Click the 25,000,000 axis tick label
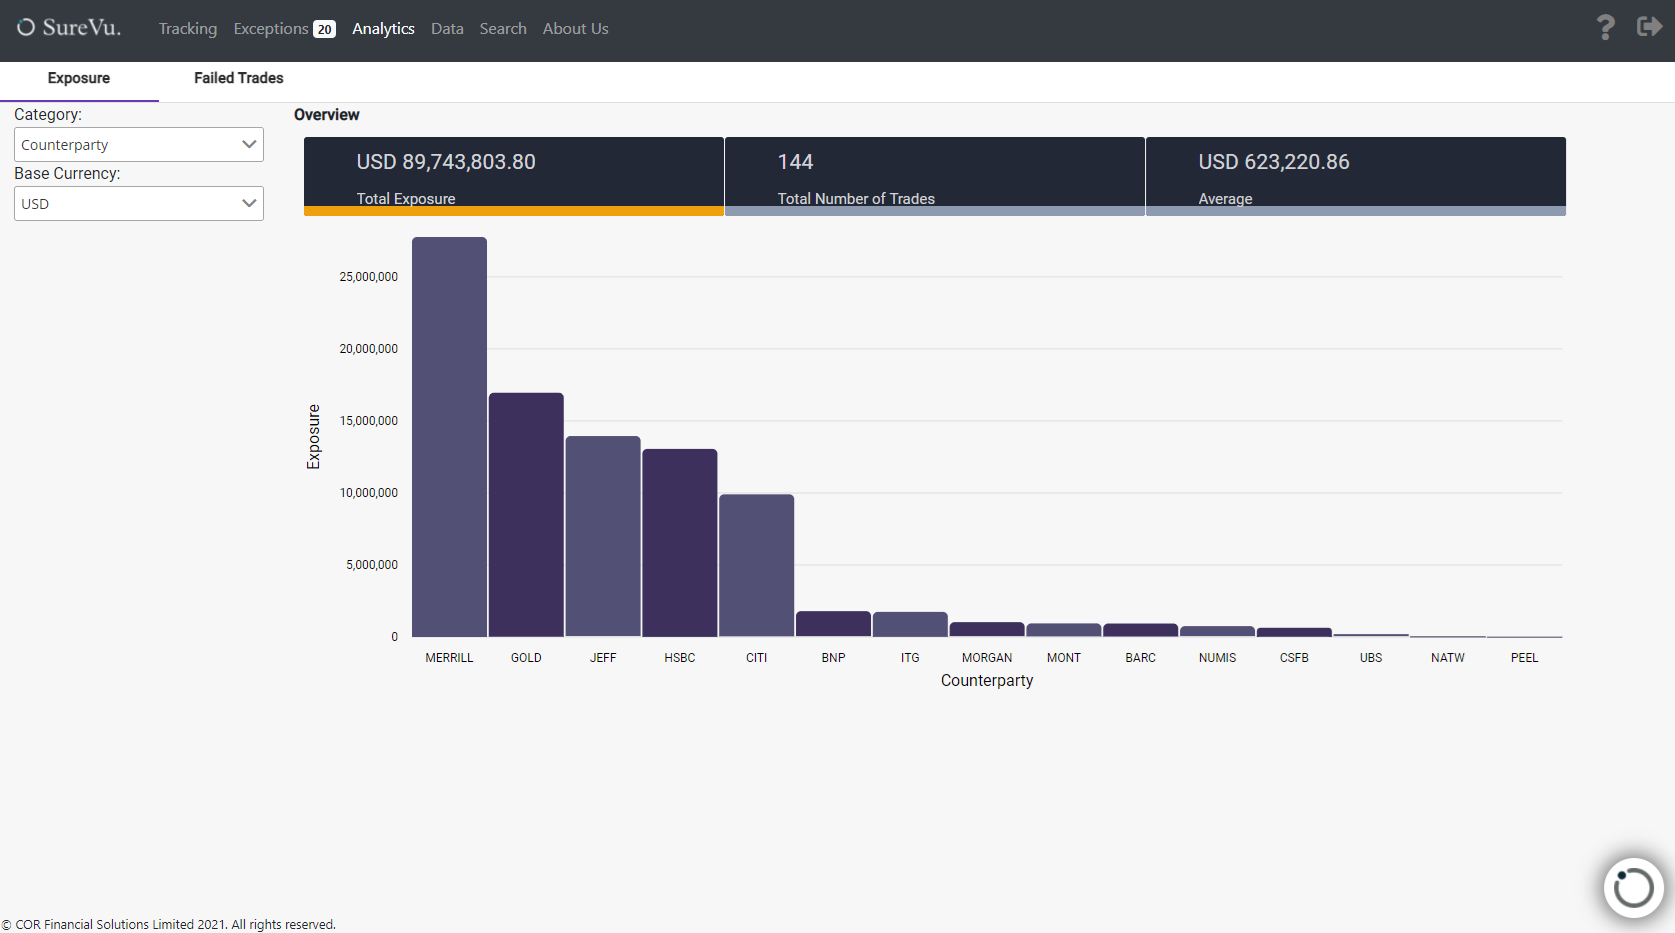1675x933 pixels. (x=369, y=277)
